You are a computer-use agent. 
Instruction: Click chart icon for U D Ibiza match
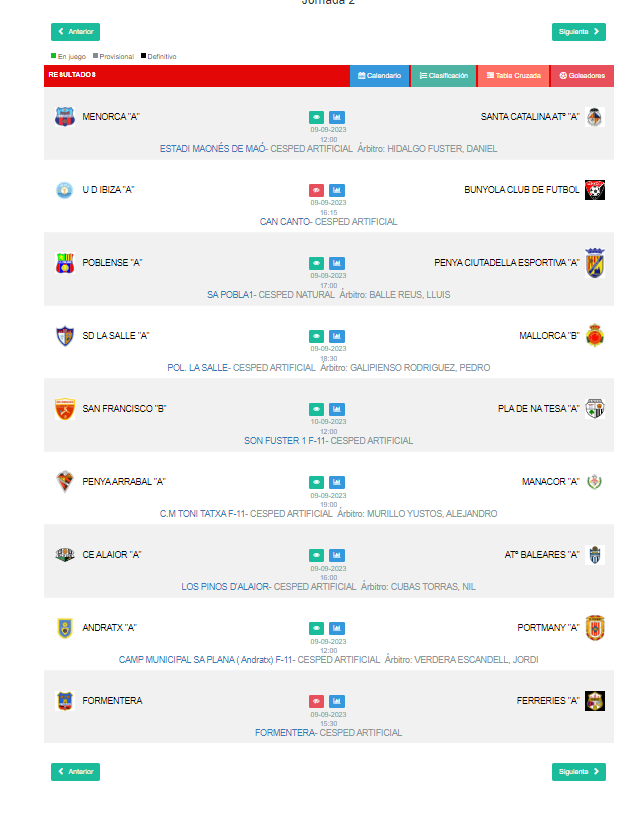point(337,190)
